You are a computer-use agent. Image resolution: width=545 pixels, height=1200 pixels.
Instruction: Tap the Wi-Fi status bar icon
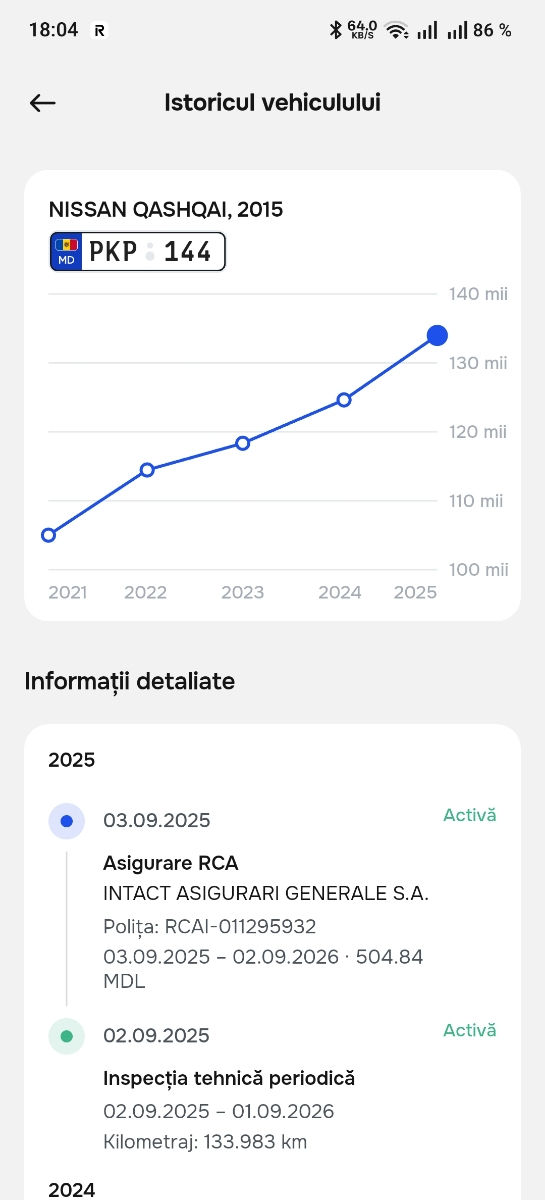coord(397,30)
